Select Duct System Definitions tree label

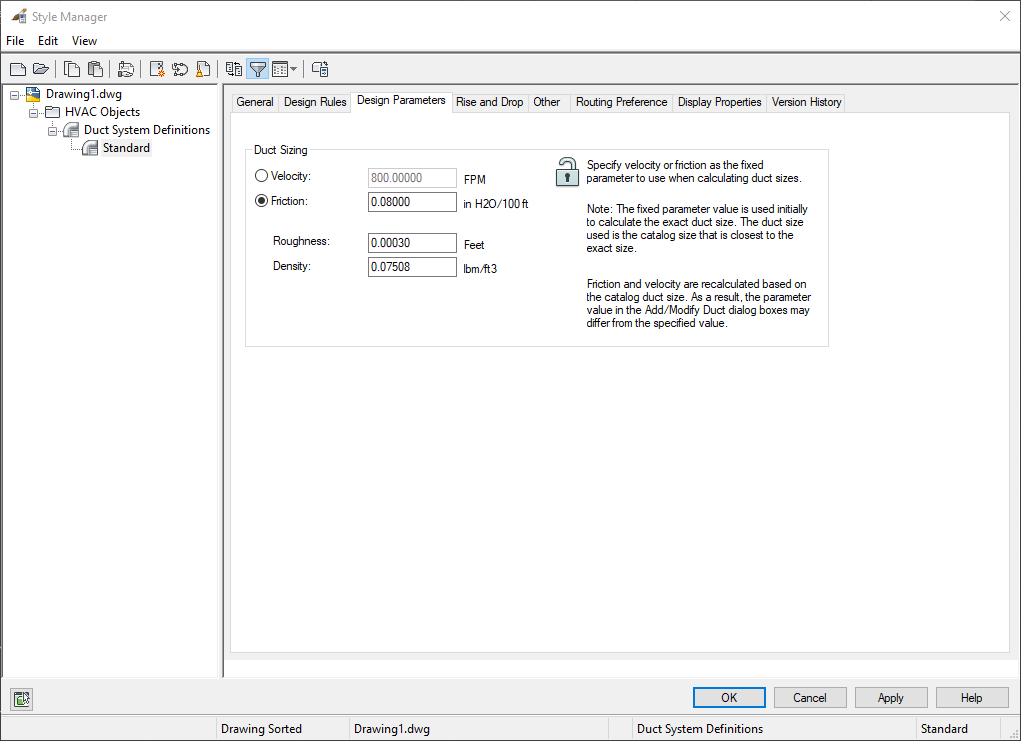coord(147,130)
